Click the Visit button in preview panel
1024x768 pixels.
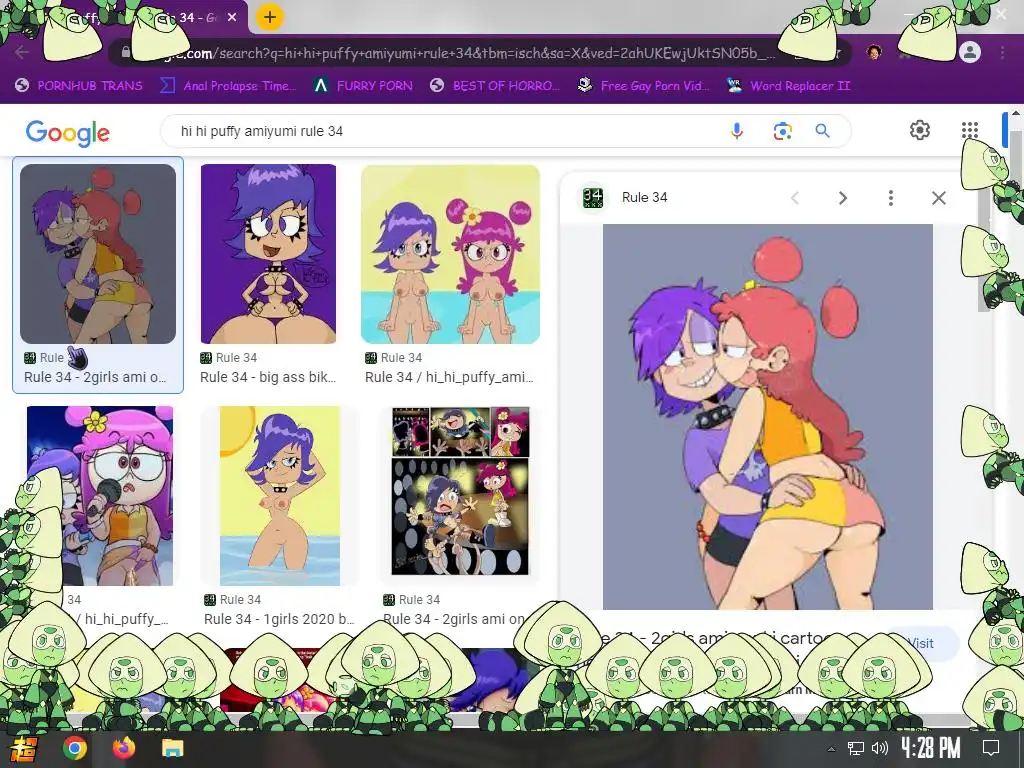click(x=921, y=643)
